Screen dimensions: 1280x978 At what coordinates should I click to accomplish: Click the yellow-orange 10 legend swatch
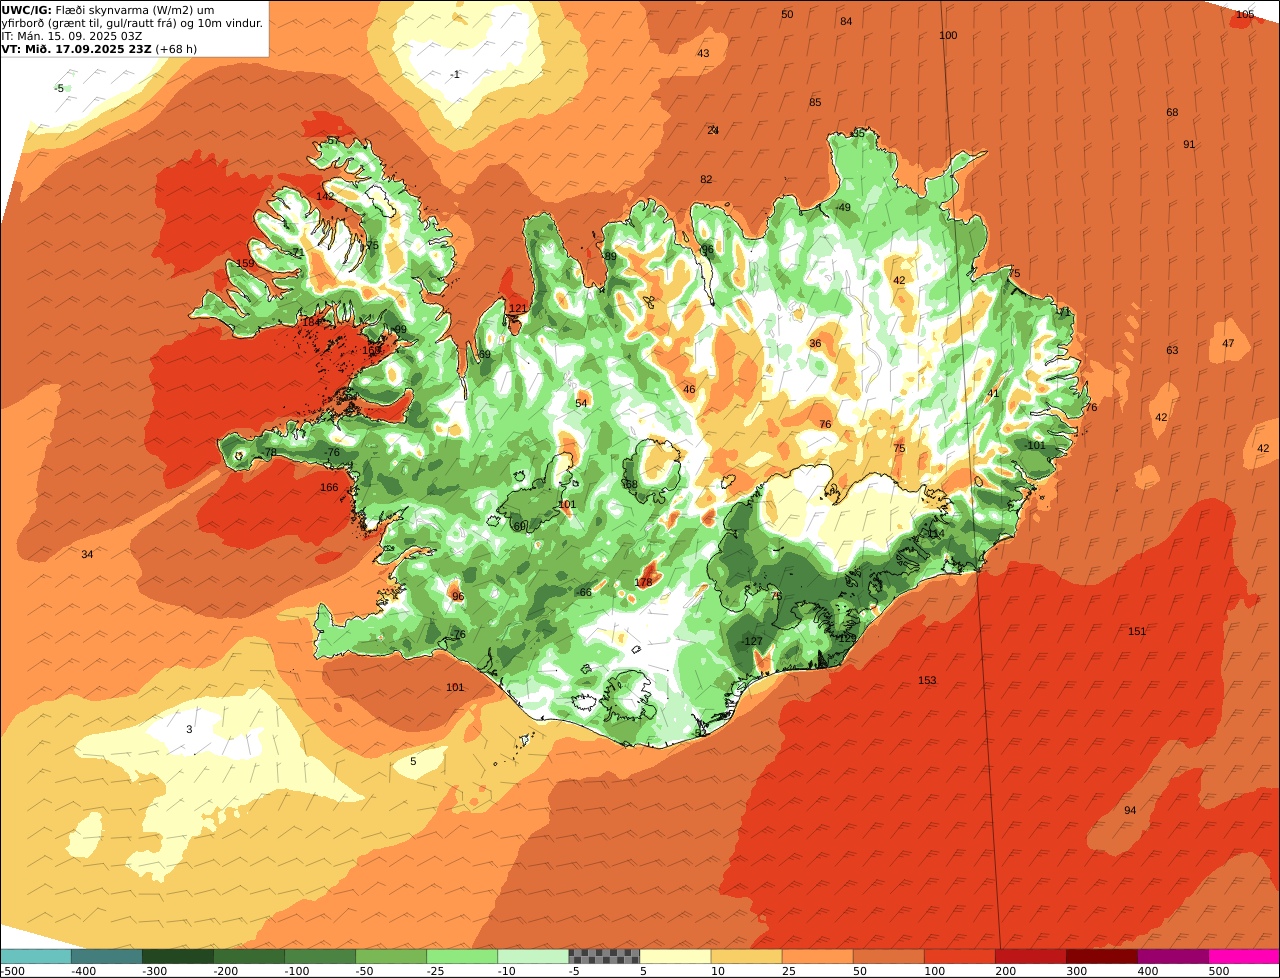[x=746, y=956]
